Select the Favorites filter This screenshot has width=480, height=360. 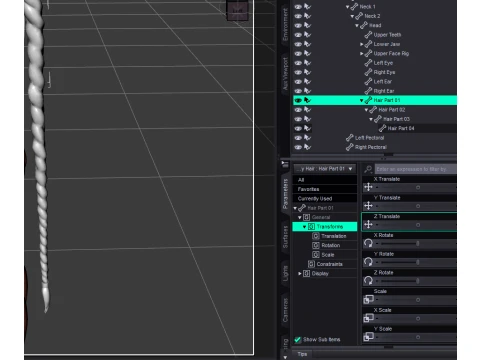click(x=325, y=189)
